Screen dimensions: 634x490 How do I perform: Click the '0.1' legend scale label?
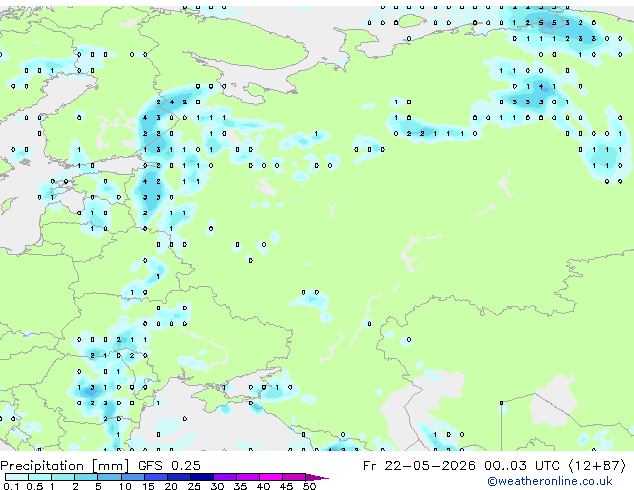[x=11, y=486]
